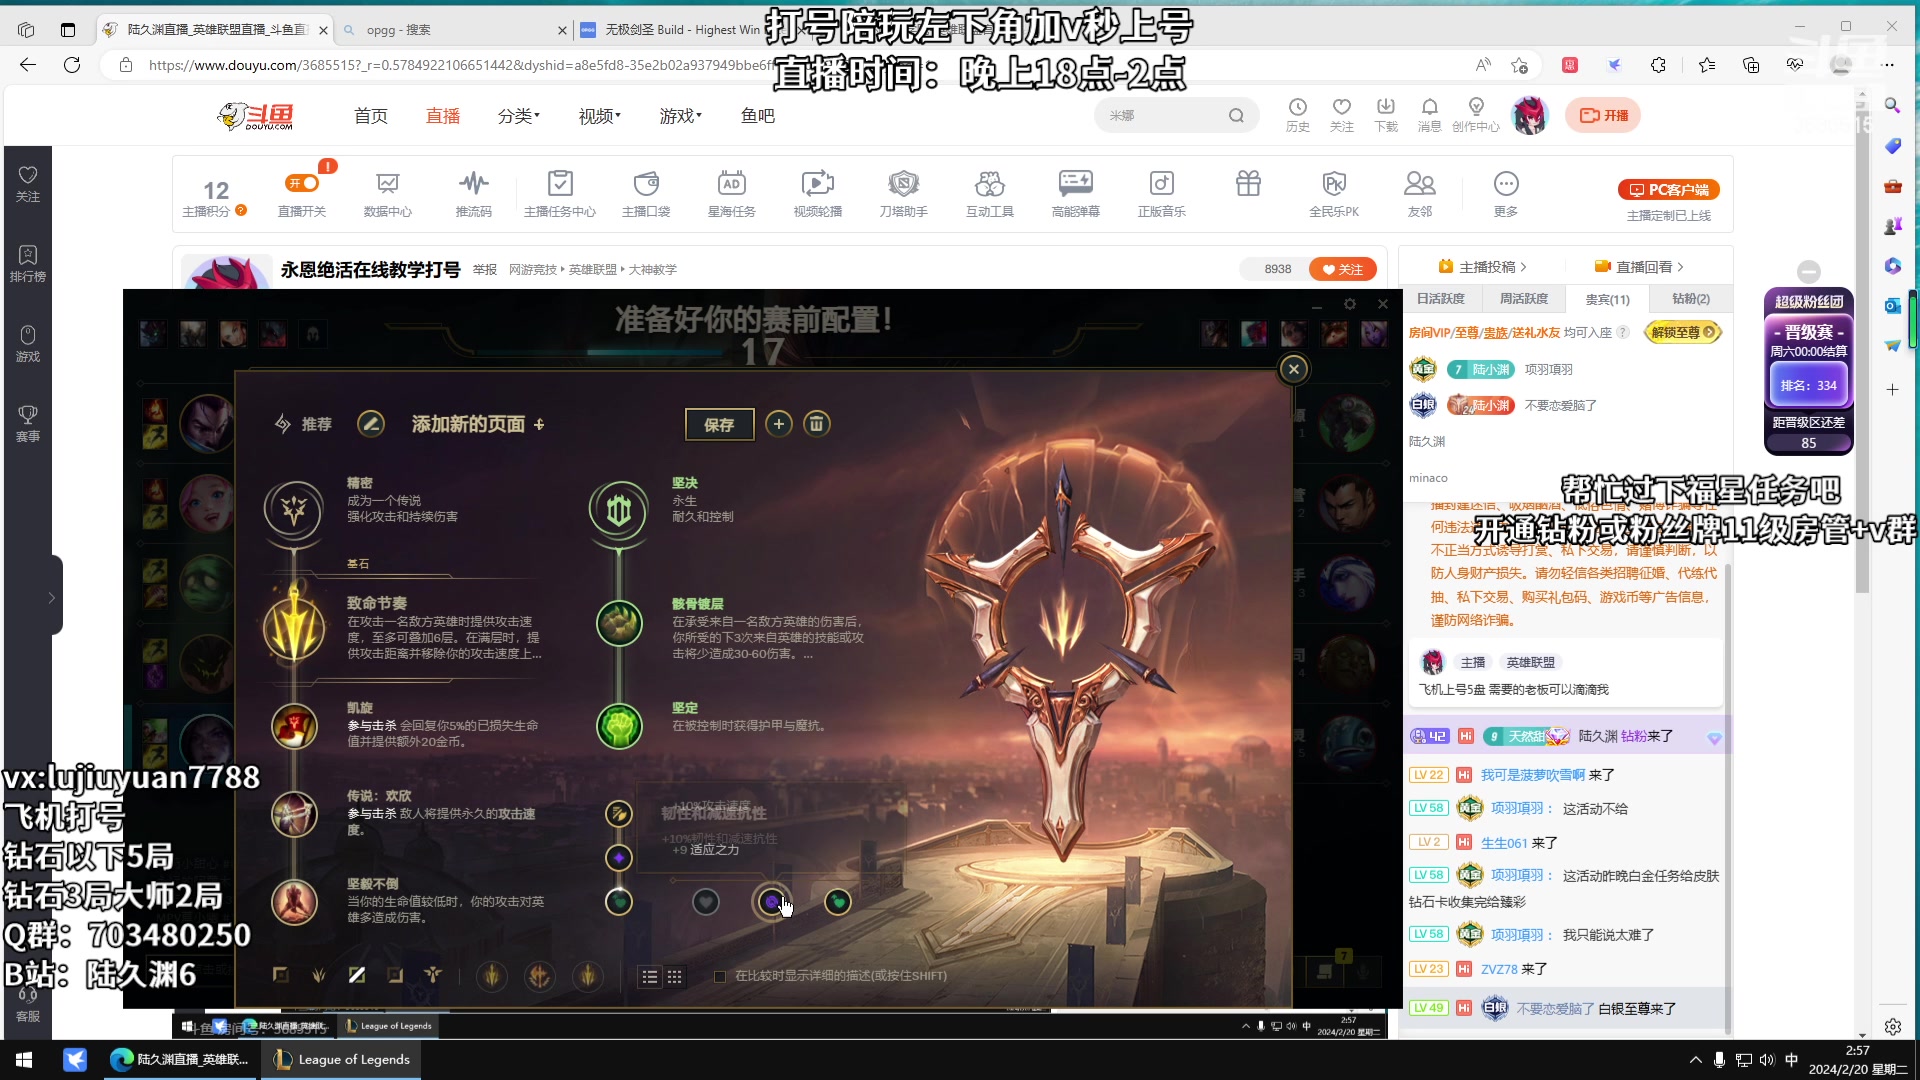
Task: Open the 鱼吧 forum tab
Action: (x=758, y=116)
